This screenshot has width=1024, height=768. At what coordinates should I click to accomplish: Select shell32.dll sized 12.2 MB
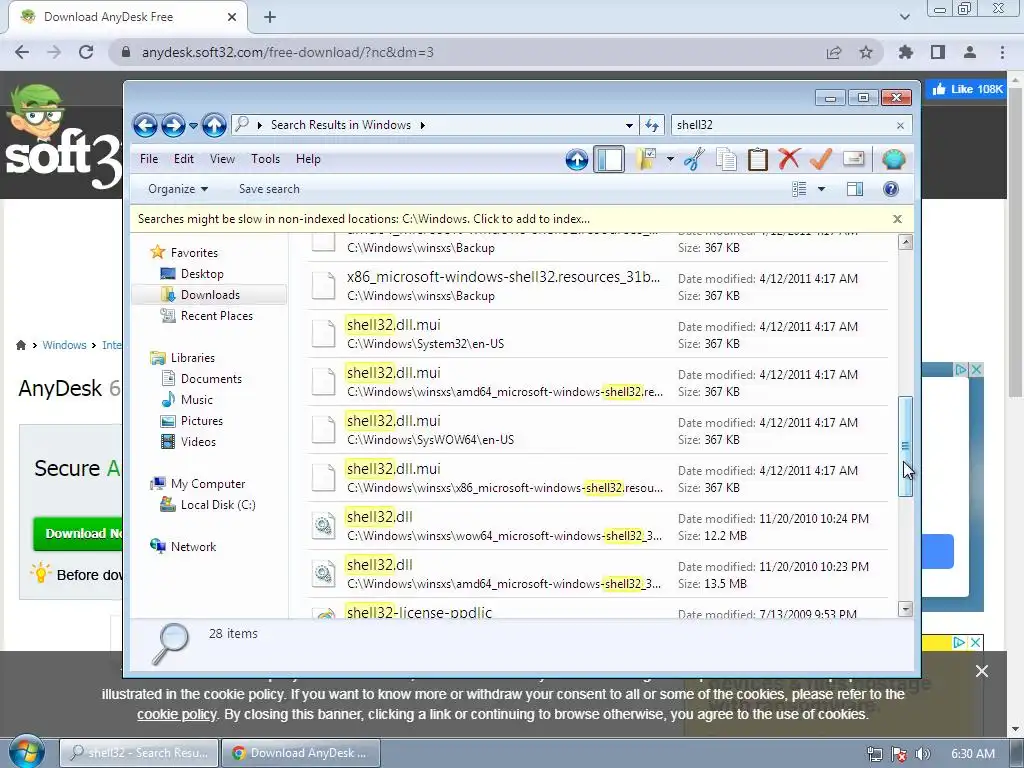598,526
